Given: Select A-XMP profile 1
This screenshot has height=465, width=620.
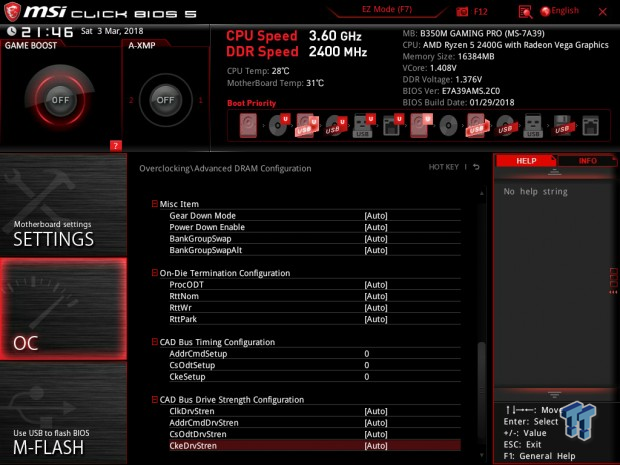Looking at the screenshot, I should point(200,100).
